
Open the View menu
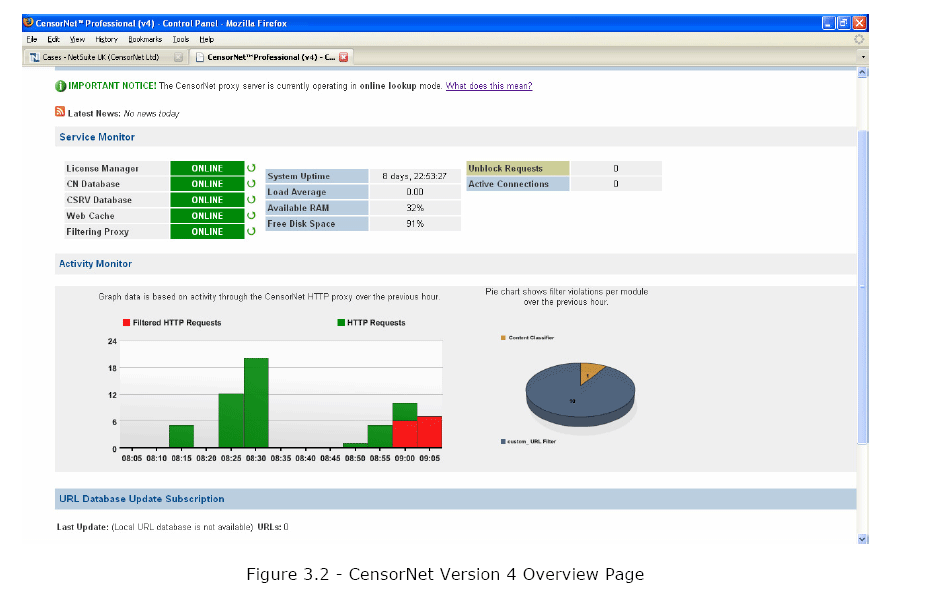click(x=78, y=40)
